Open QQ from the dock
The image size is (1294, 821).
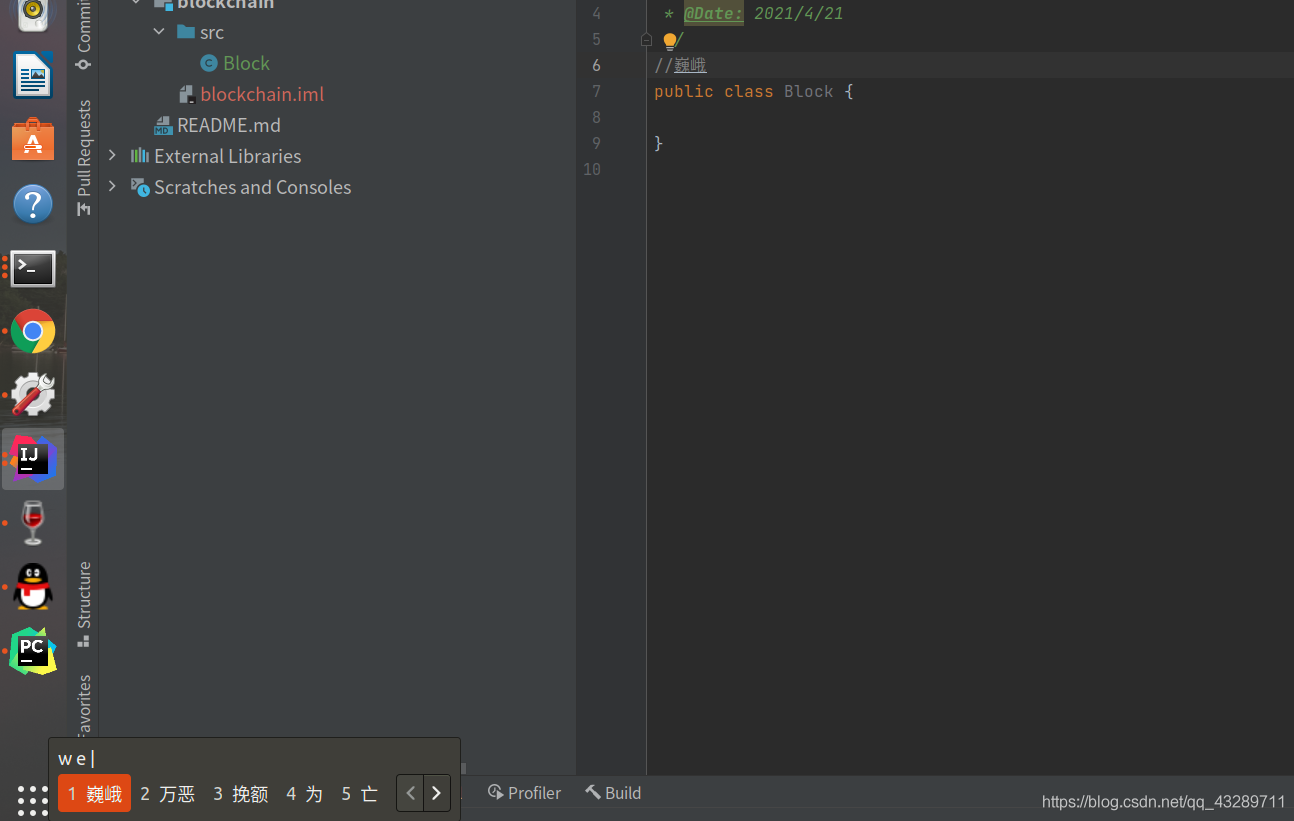coord(33,587)
